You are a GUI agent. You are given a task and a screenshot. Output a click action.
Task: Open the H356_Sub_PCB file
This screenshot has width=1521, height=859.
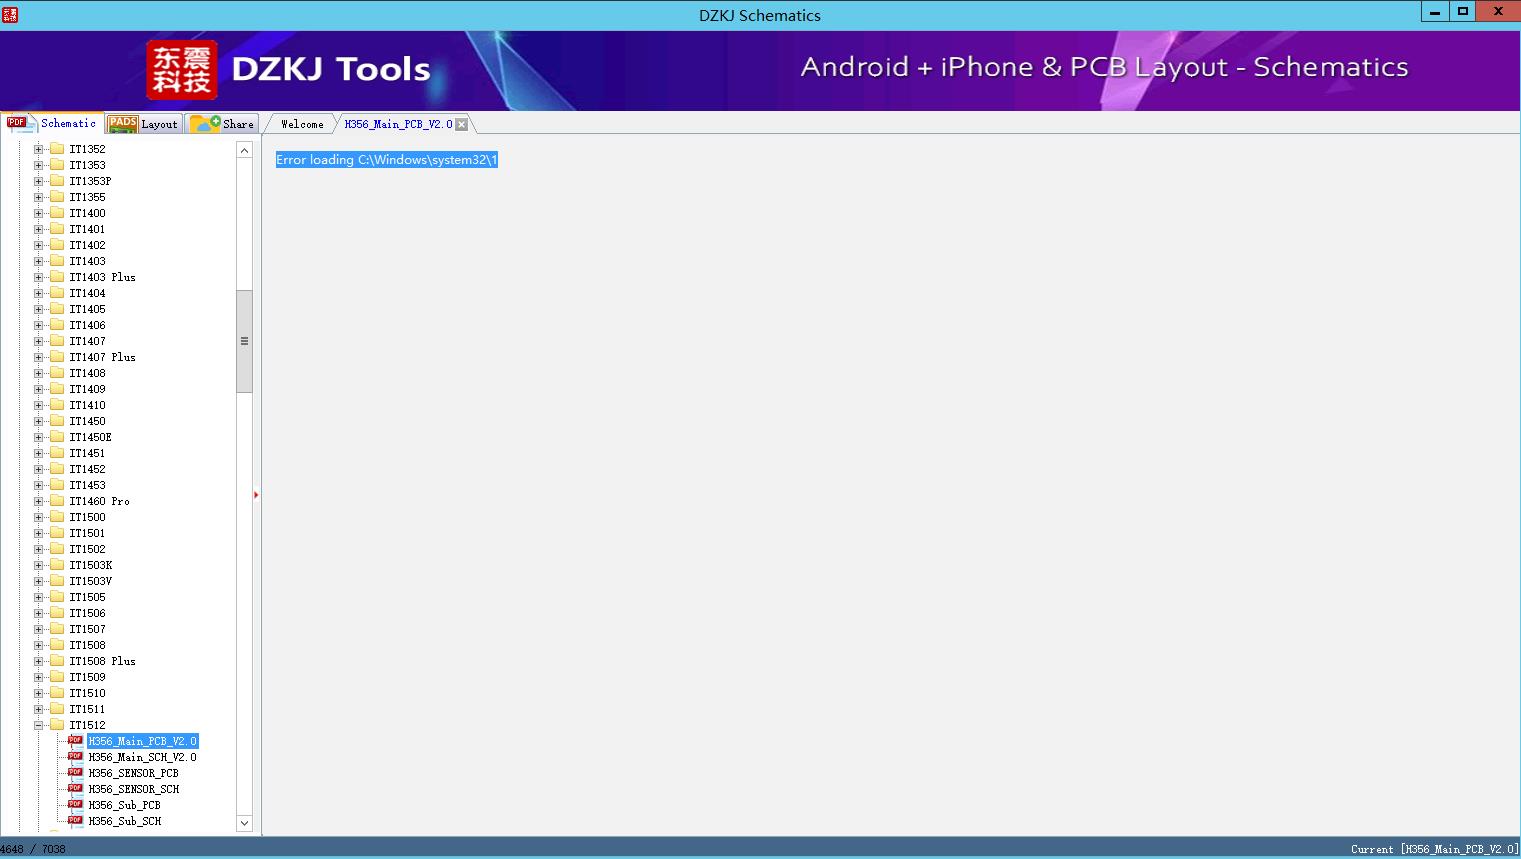click(124, 805)
